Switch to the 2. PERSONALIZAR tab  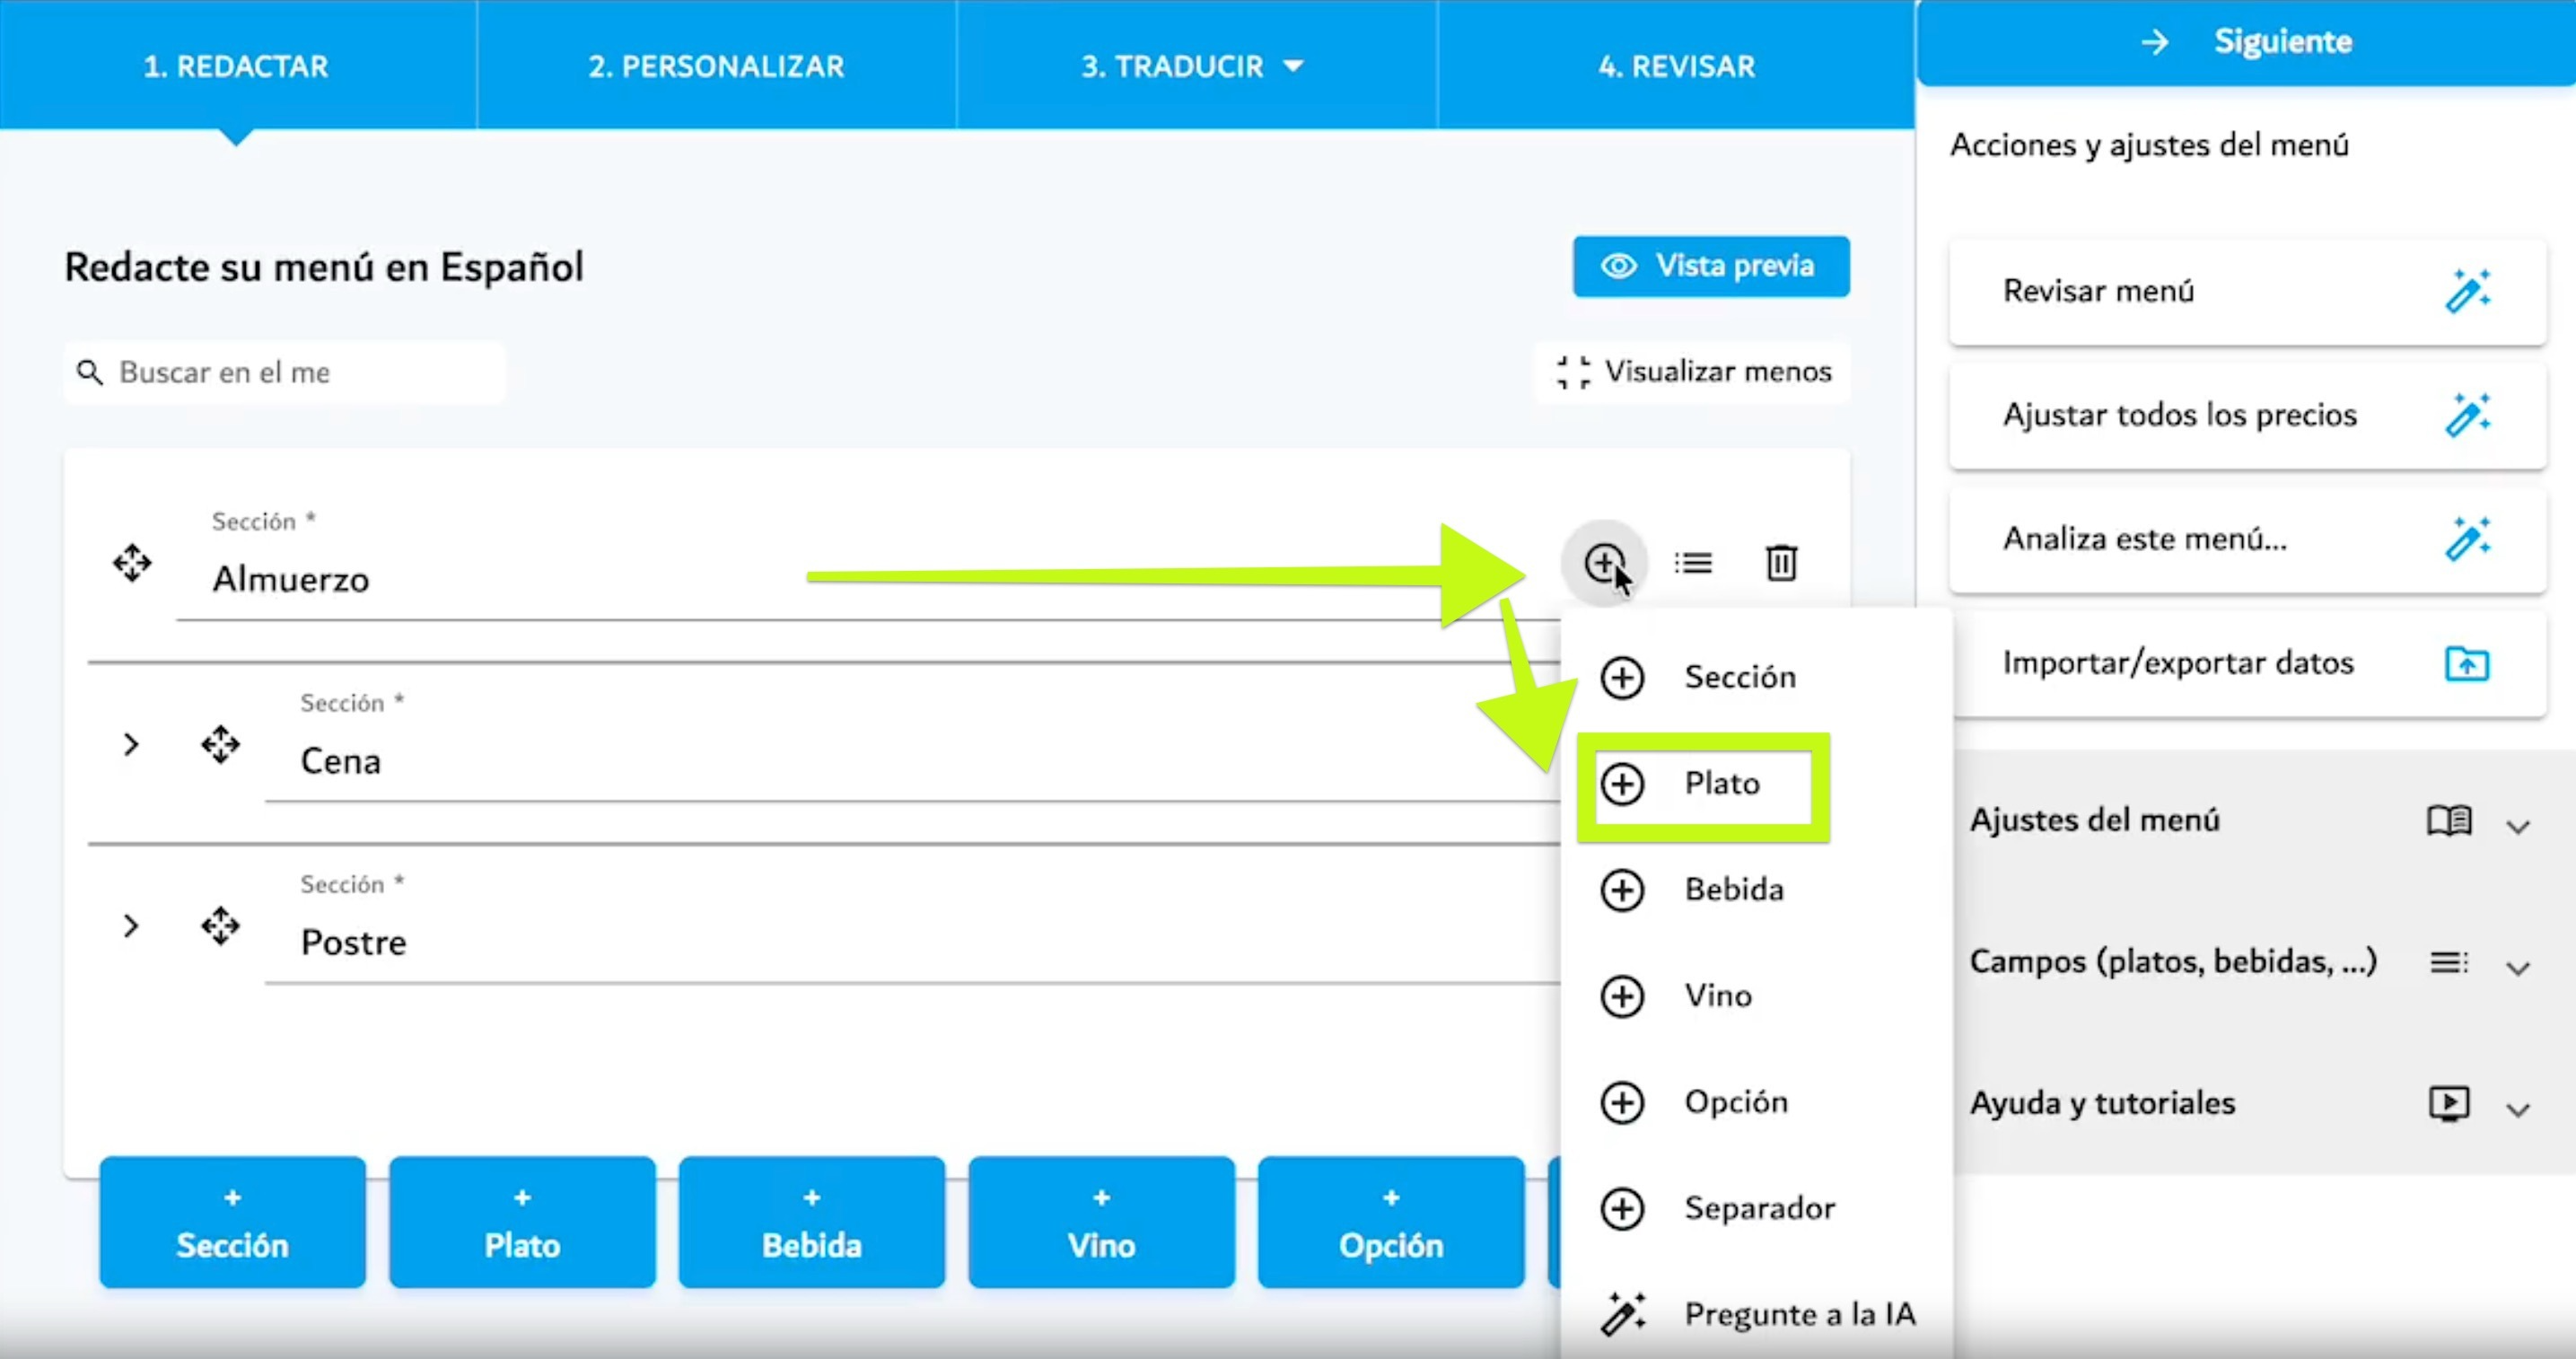[x=716, y=65]
